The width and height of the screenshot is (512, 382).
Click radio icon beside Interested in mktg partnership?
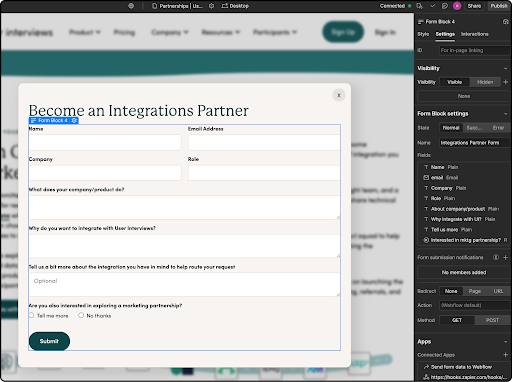[426, 240]
